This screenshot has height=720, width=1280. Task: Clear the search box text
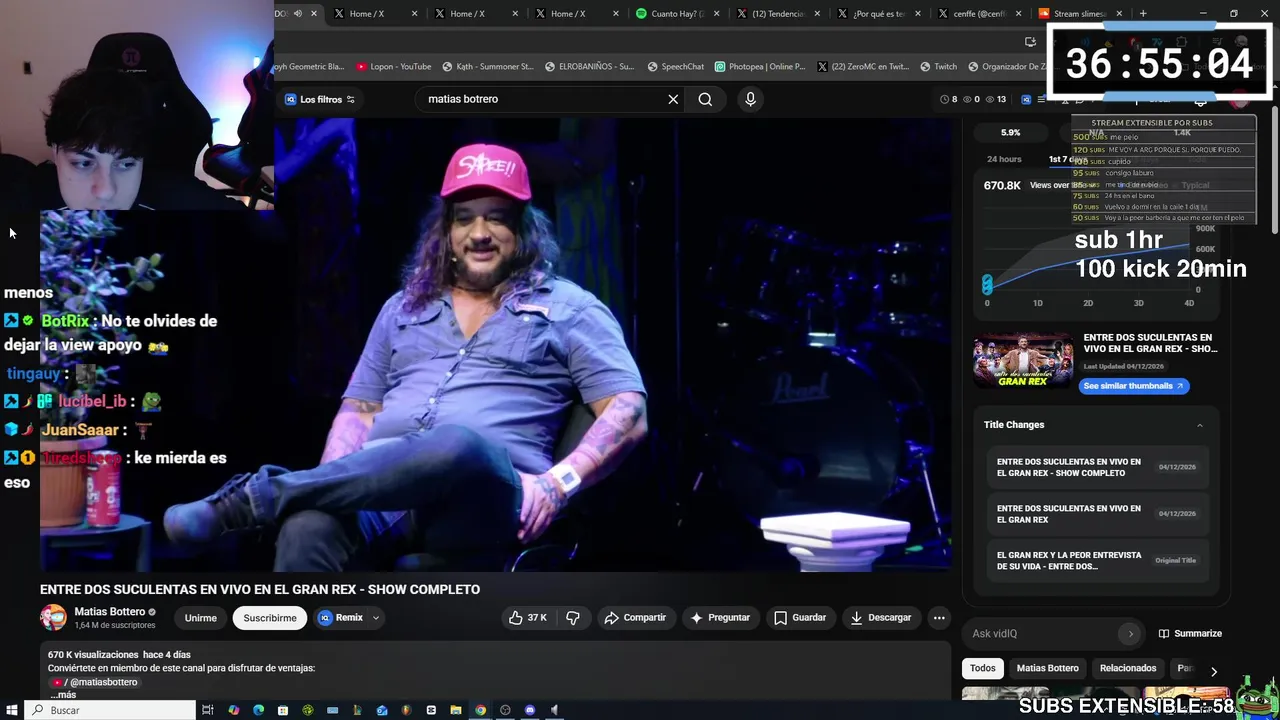tap(673, 99)
